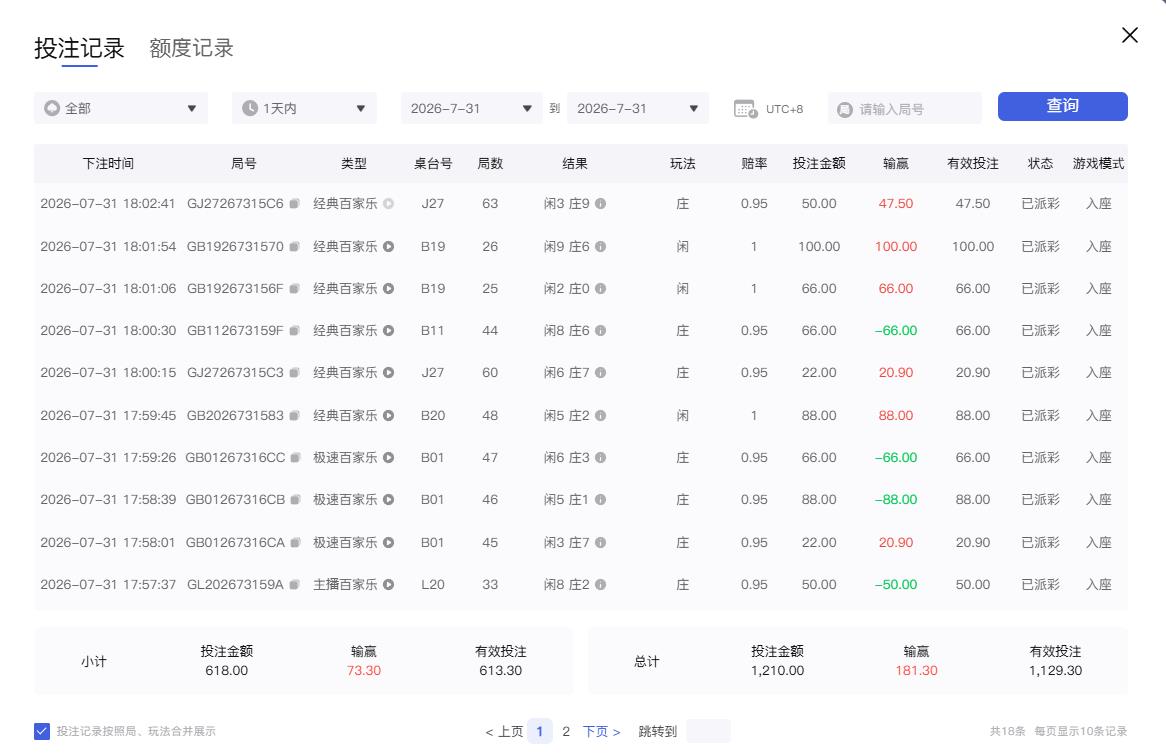Click the 请输入局号 round number field

pyautogui.click(x=905, y=109)
